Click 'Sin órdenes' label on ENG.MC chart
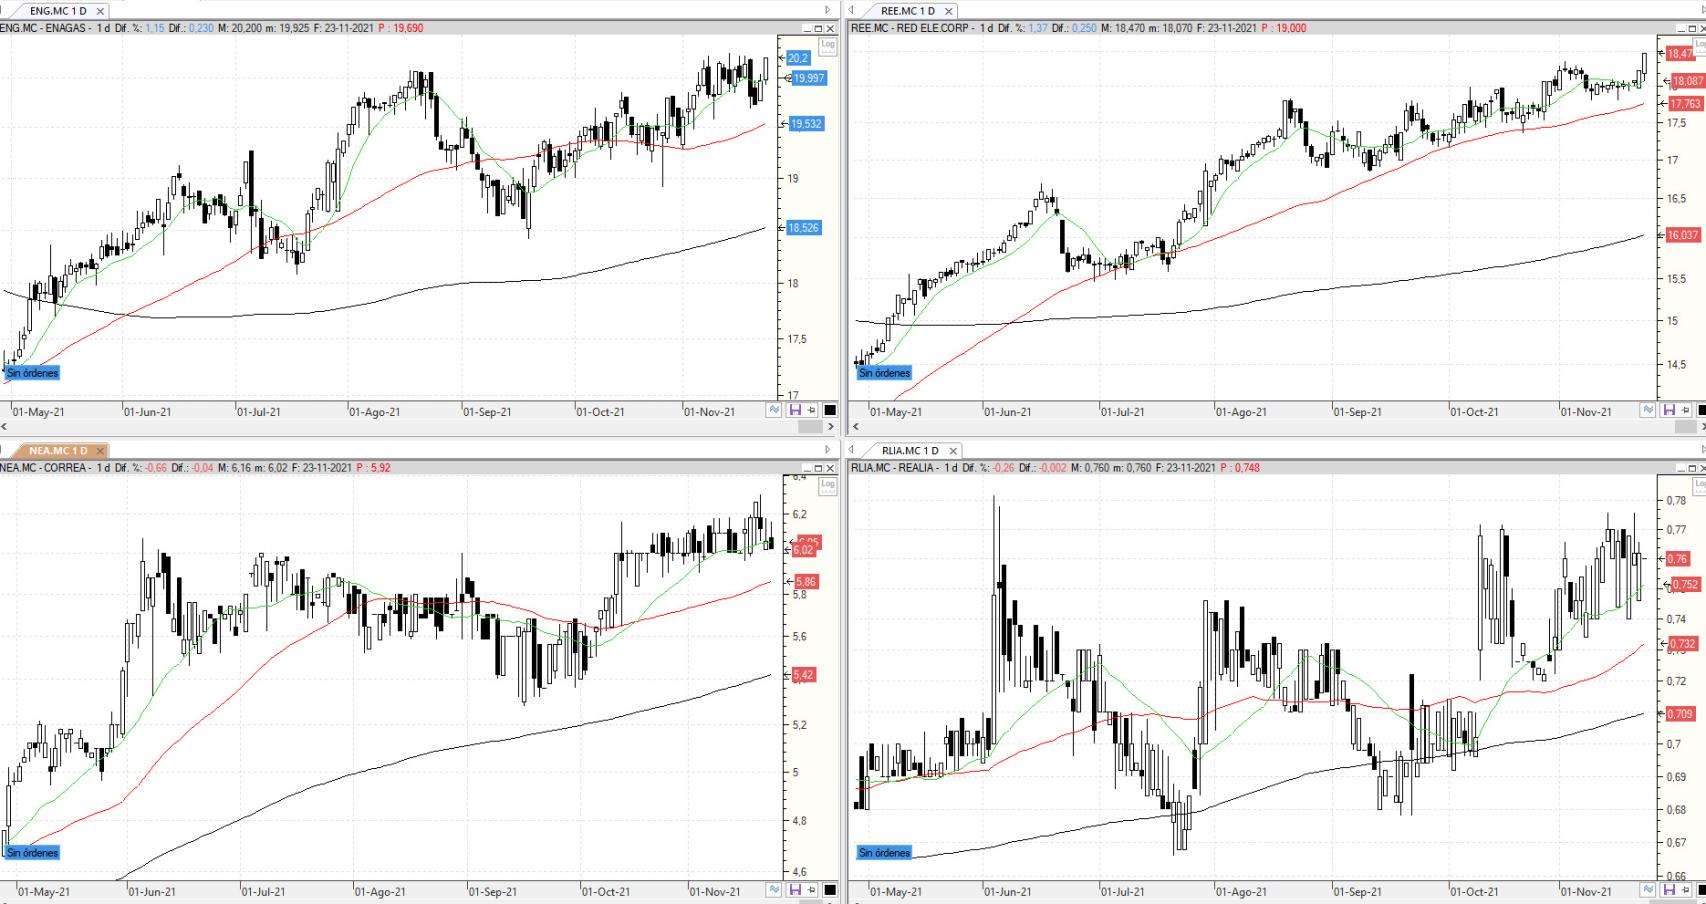The image size is (1706, 904). point(33,373)
